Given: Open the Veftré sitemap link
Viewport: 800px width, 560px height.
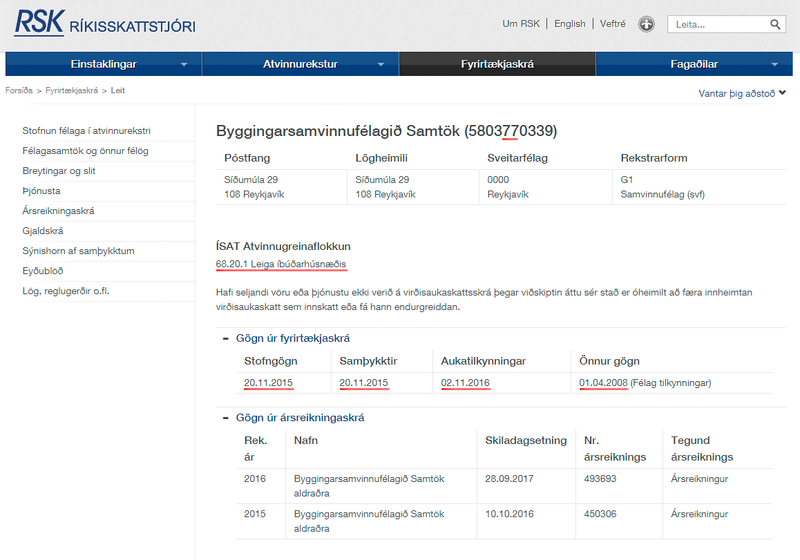Looking at the screenshot, I should pyautogui.click(x=612, y=24).
